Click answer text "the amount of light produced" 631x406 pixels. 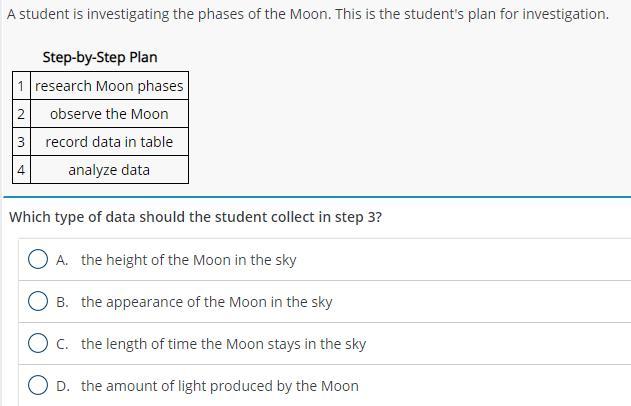coord(219,386)
